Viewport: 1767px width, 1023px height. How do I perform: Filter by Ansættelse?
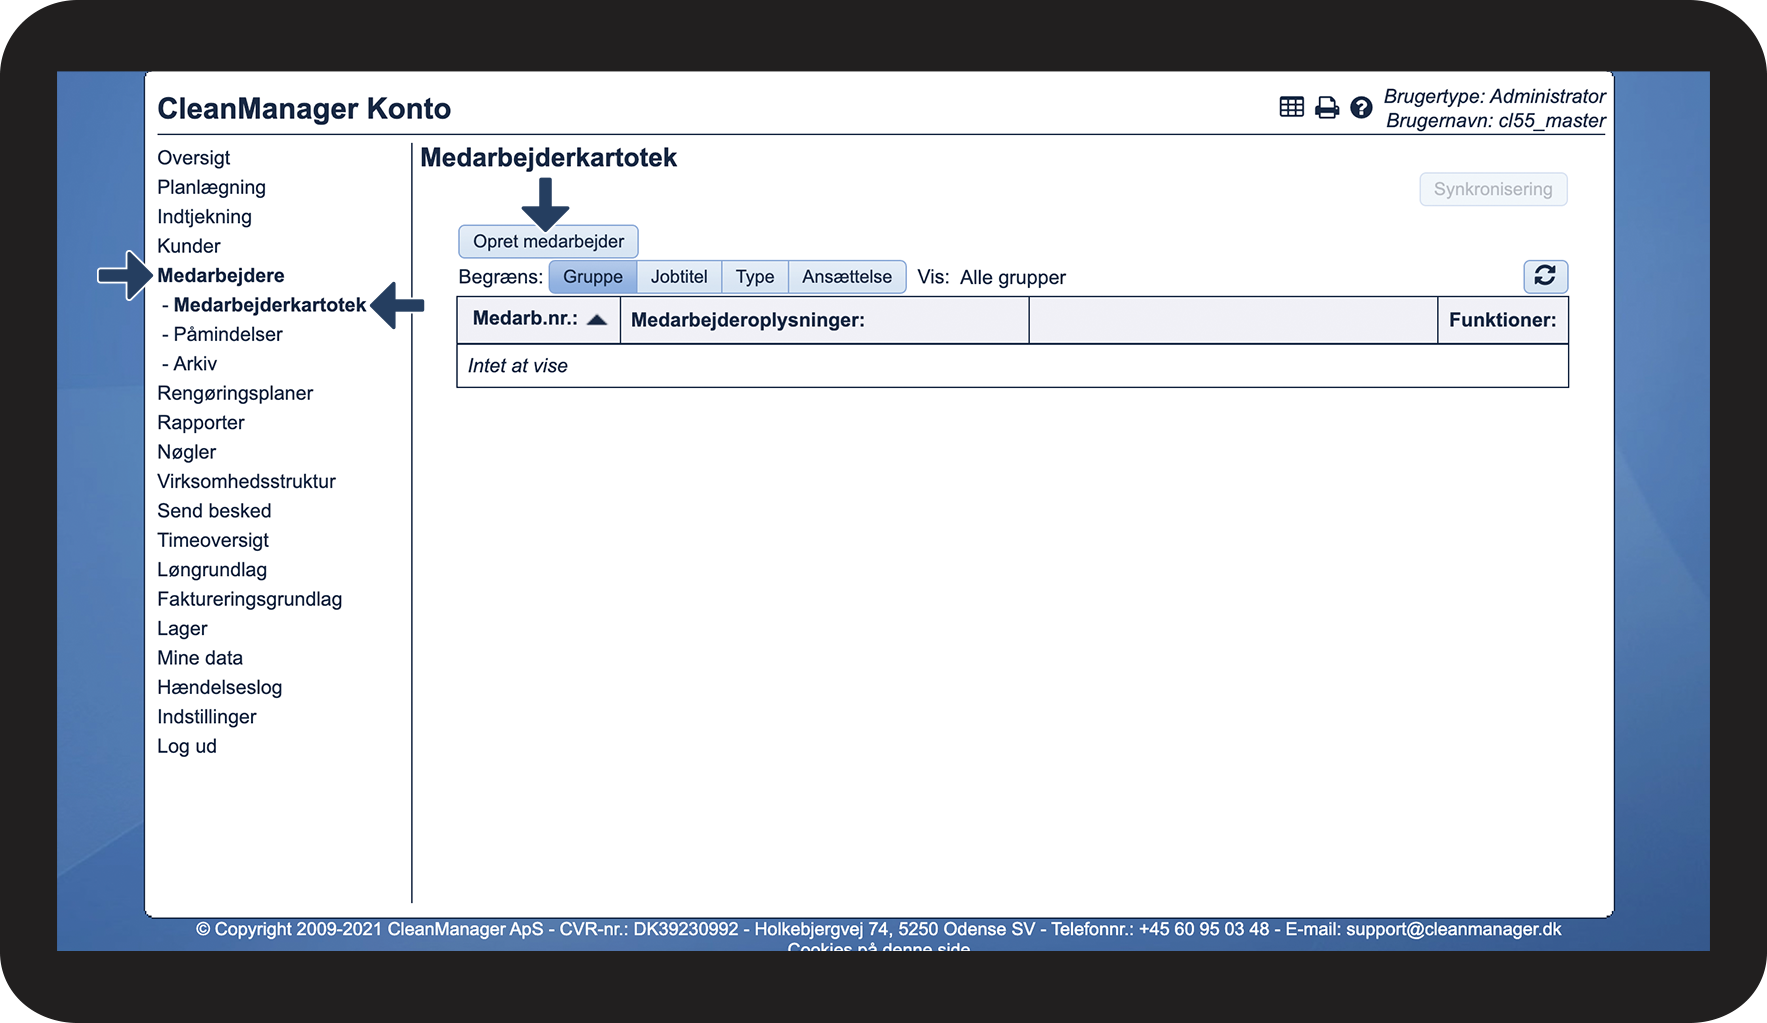pyautogui.click(x=847, y=277)
